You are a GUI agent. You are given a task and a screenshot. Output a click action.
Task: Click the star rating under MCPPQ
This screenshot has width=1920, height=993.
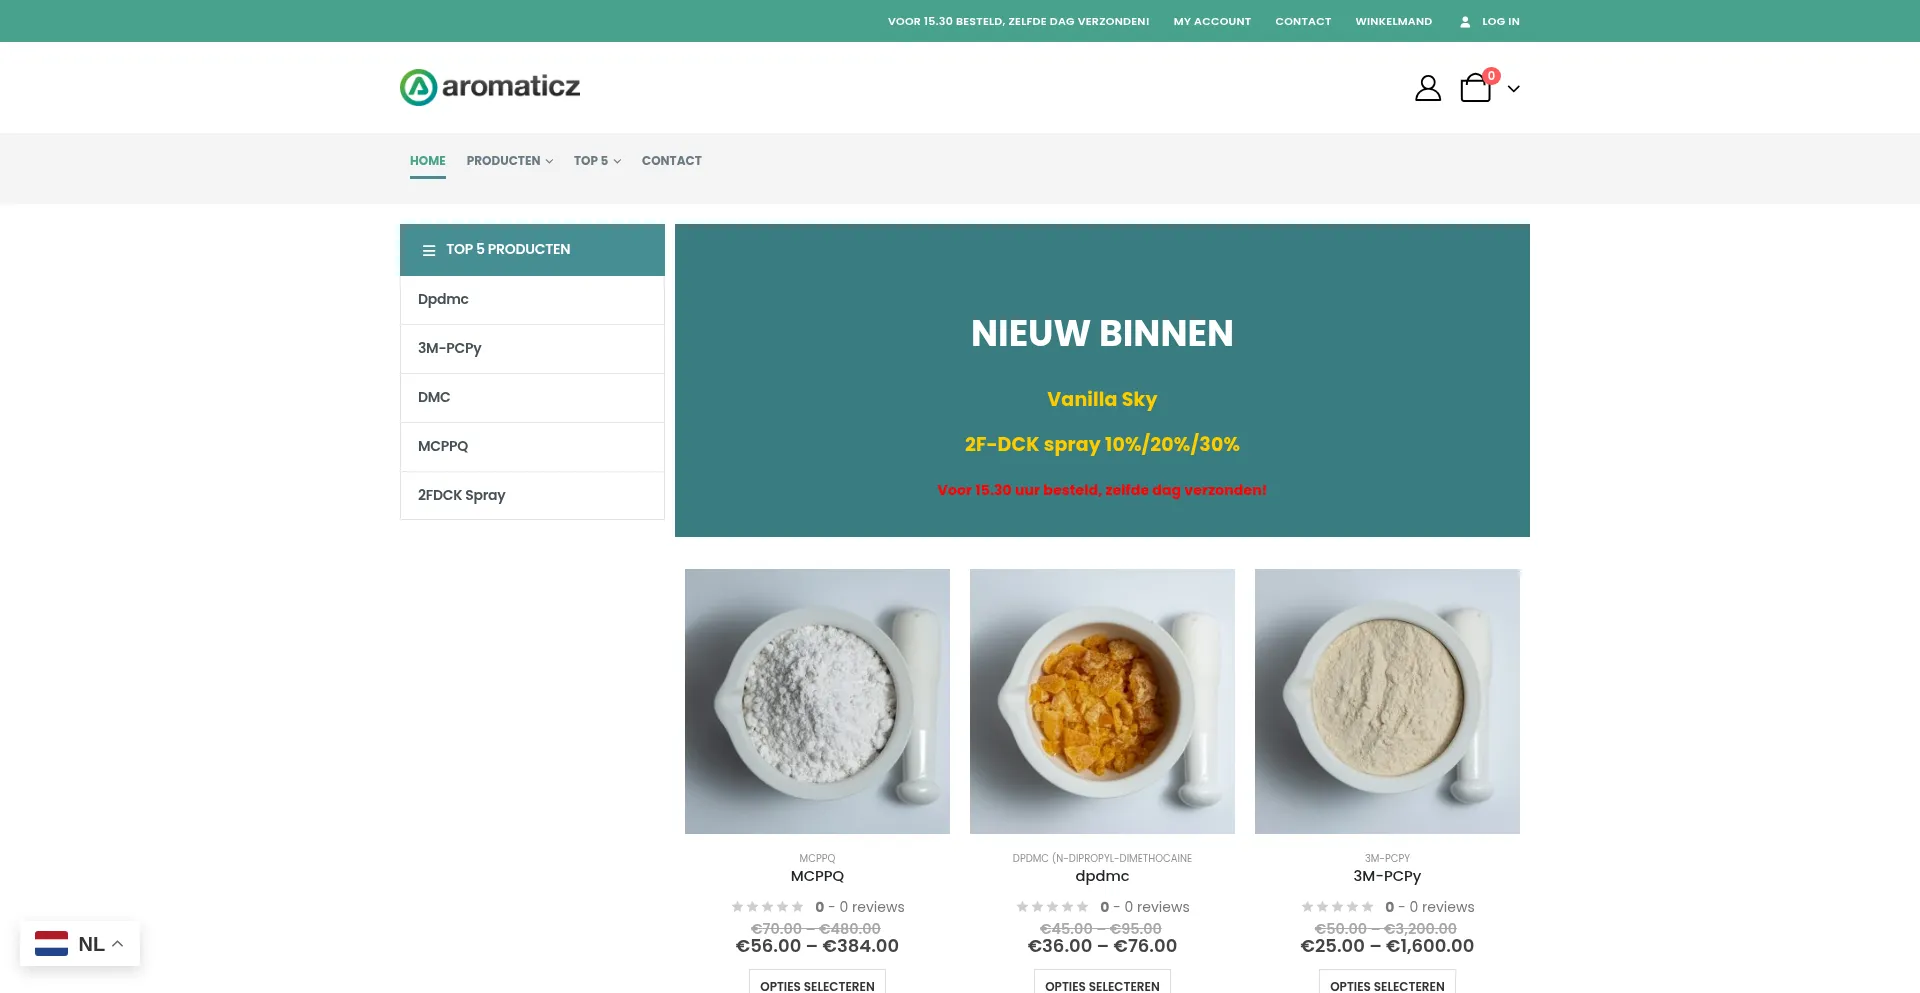pyautogui.click(x=767, y=907)
